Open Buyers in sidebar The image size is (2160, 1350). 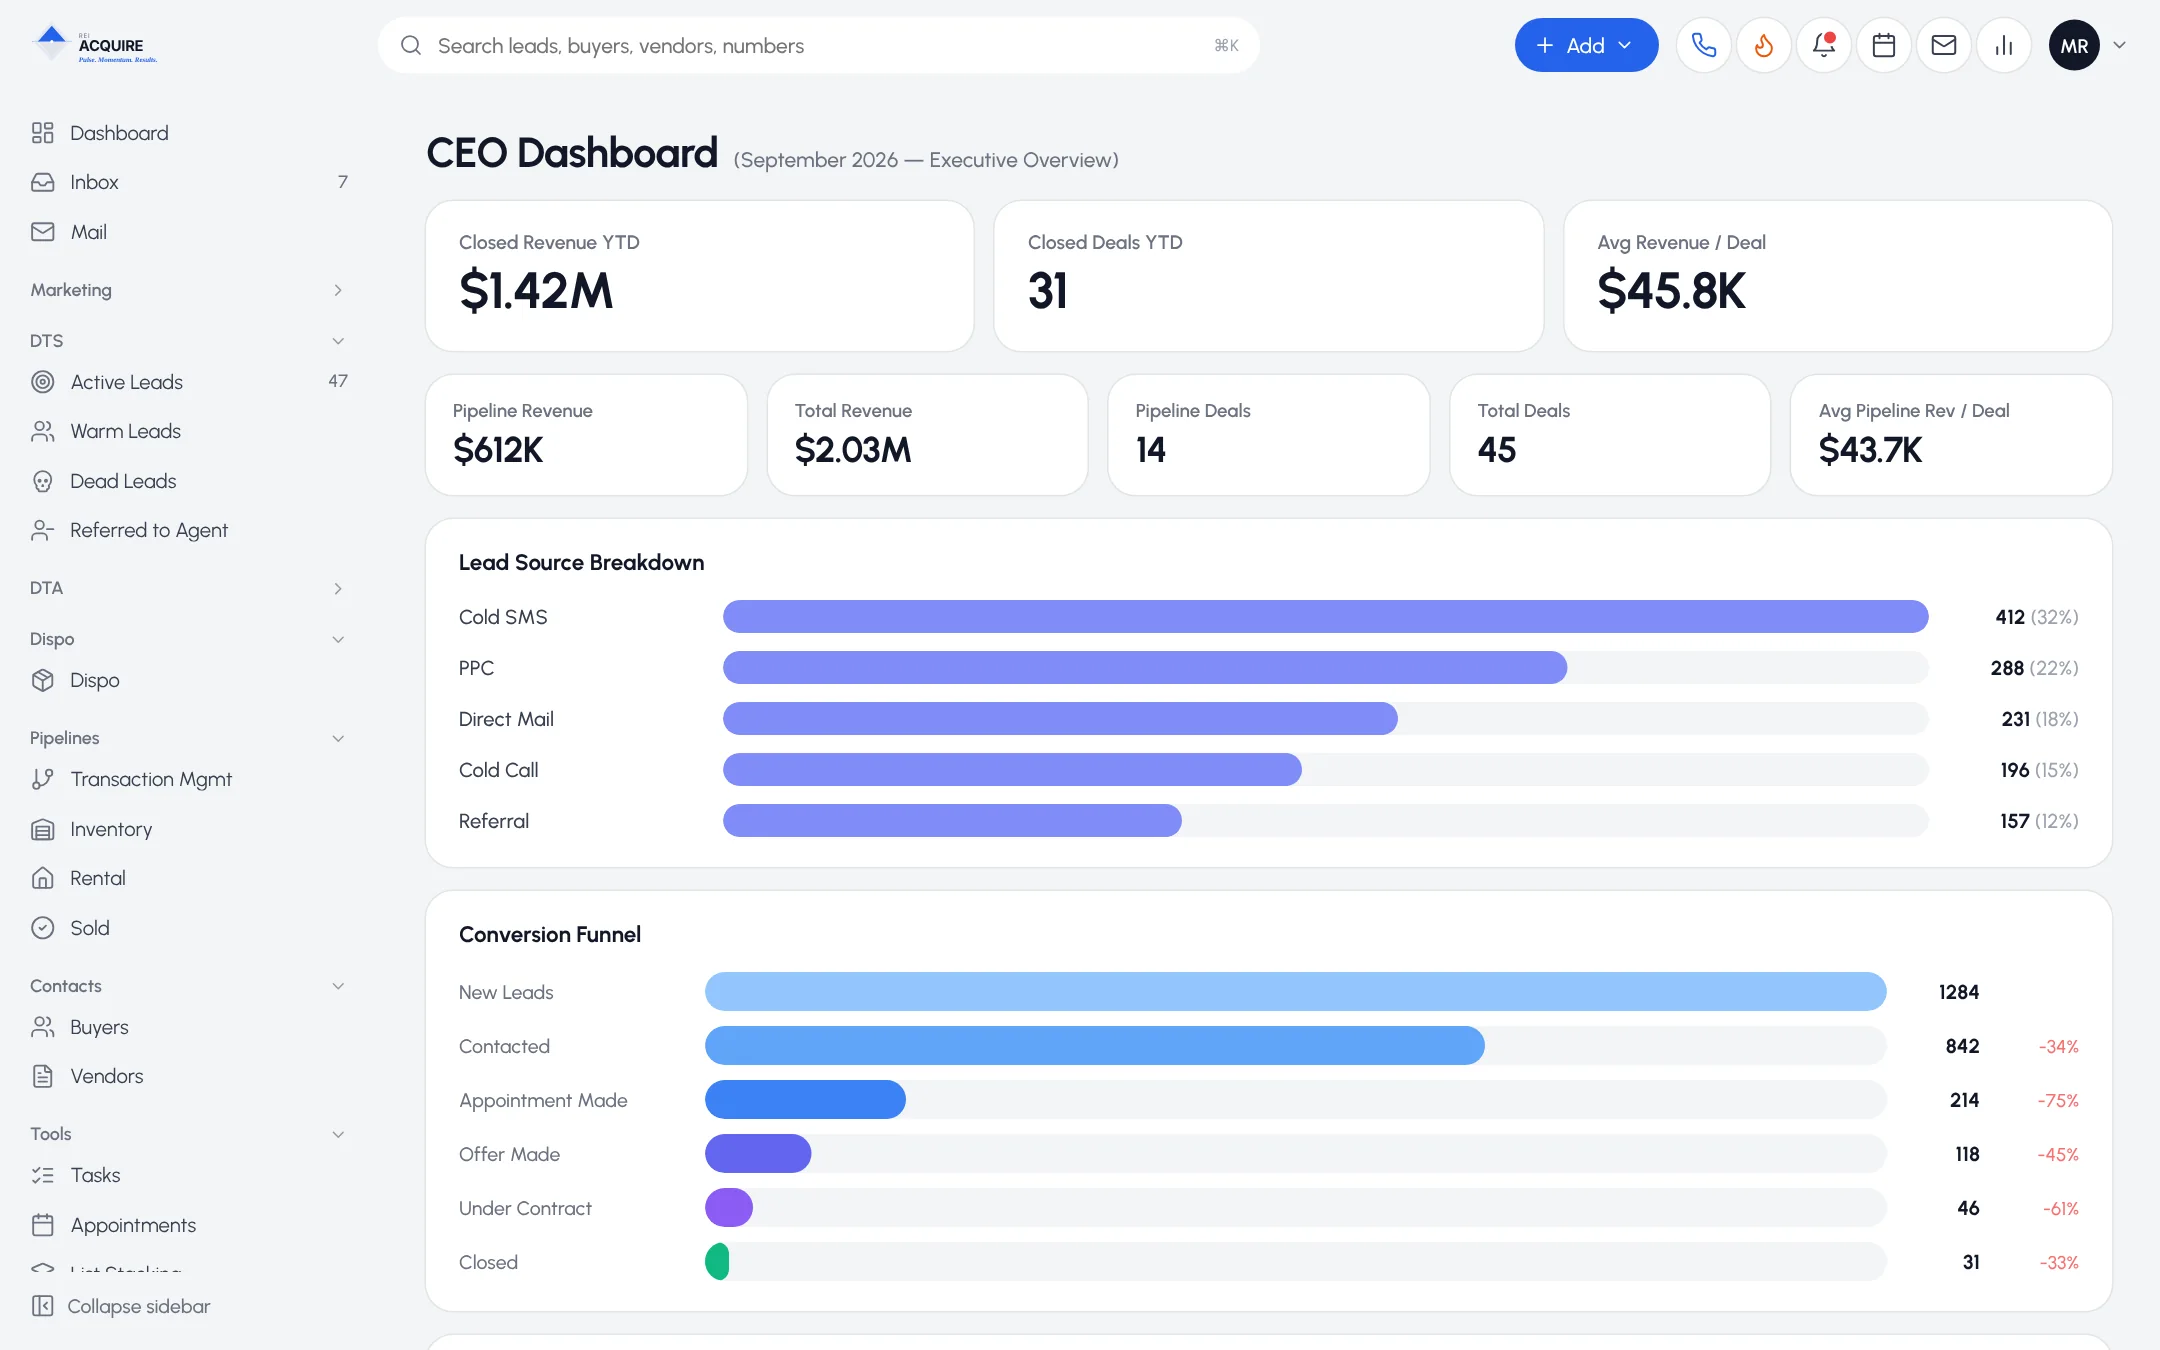point(190,1027)
